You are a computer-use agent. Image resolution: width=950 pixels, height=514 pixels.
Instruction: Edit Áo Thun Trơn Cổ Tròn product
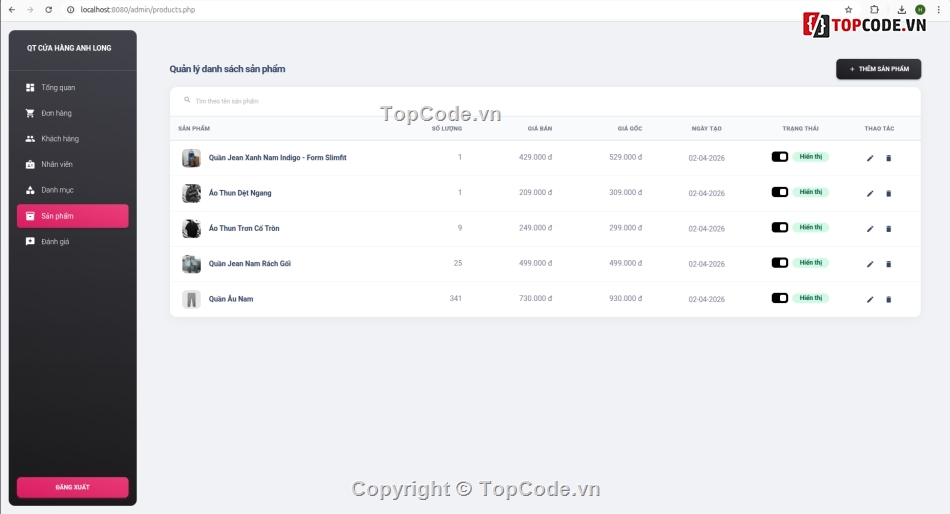tap(870, 229)
